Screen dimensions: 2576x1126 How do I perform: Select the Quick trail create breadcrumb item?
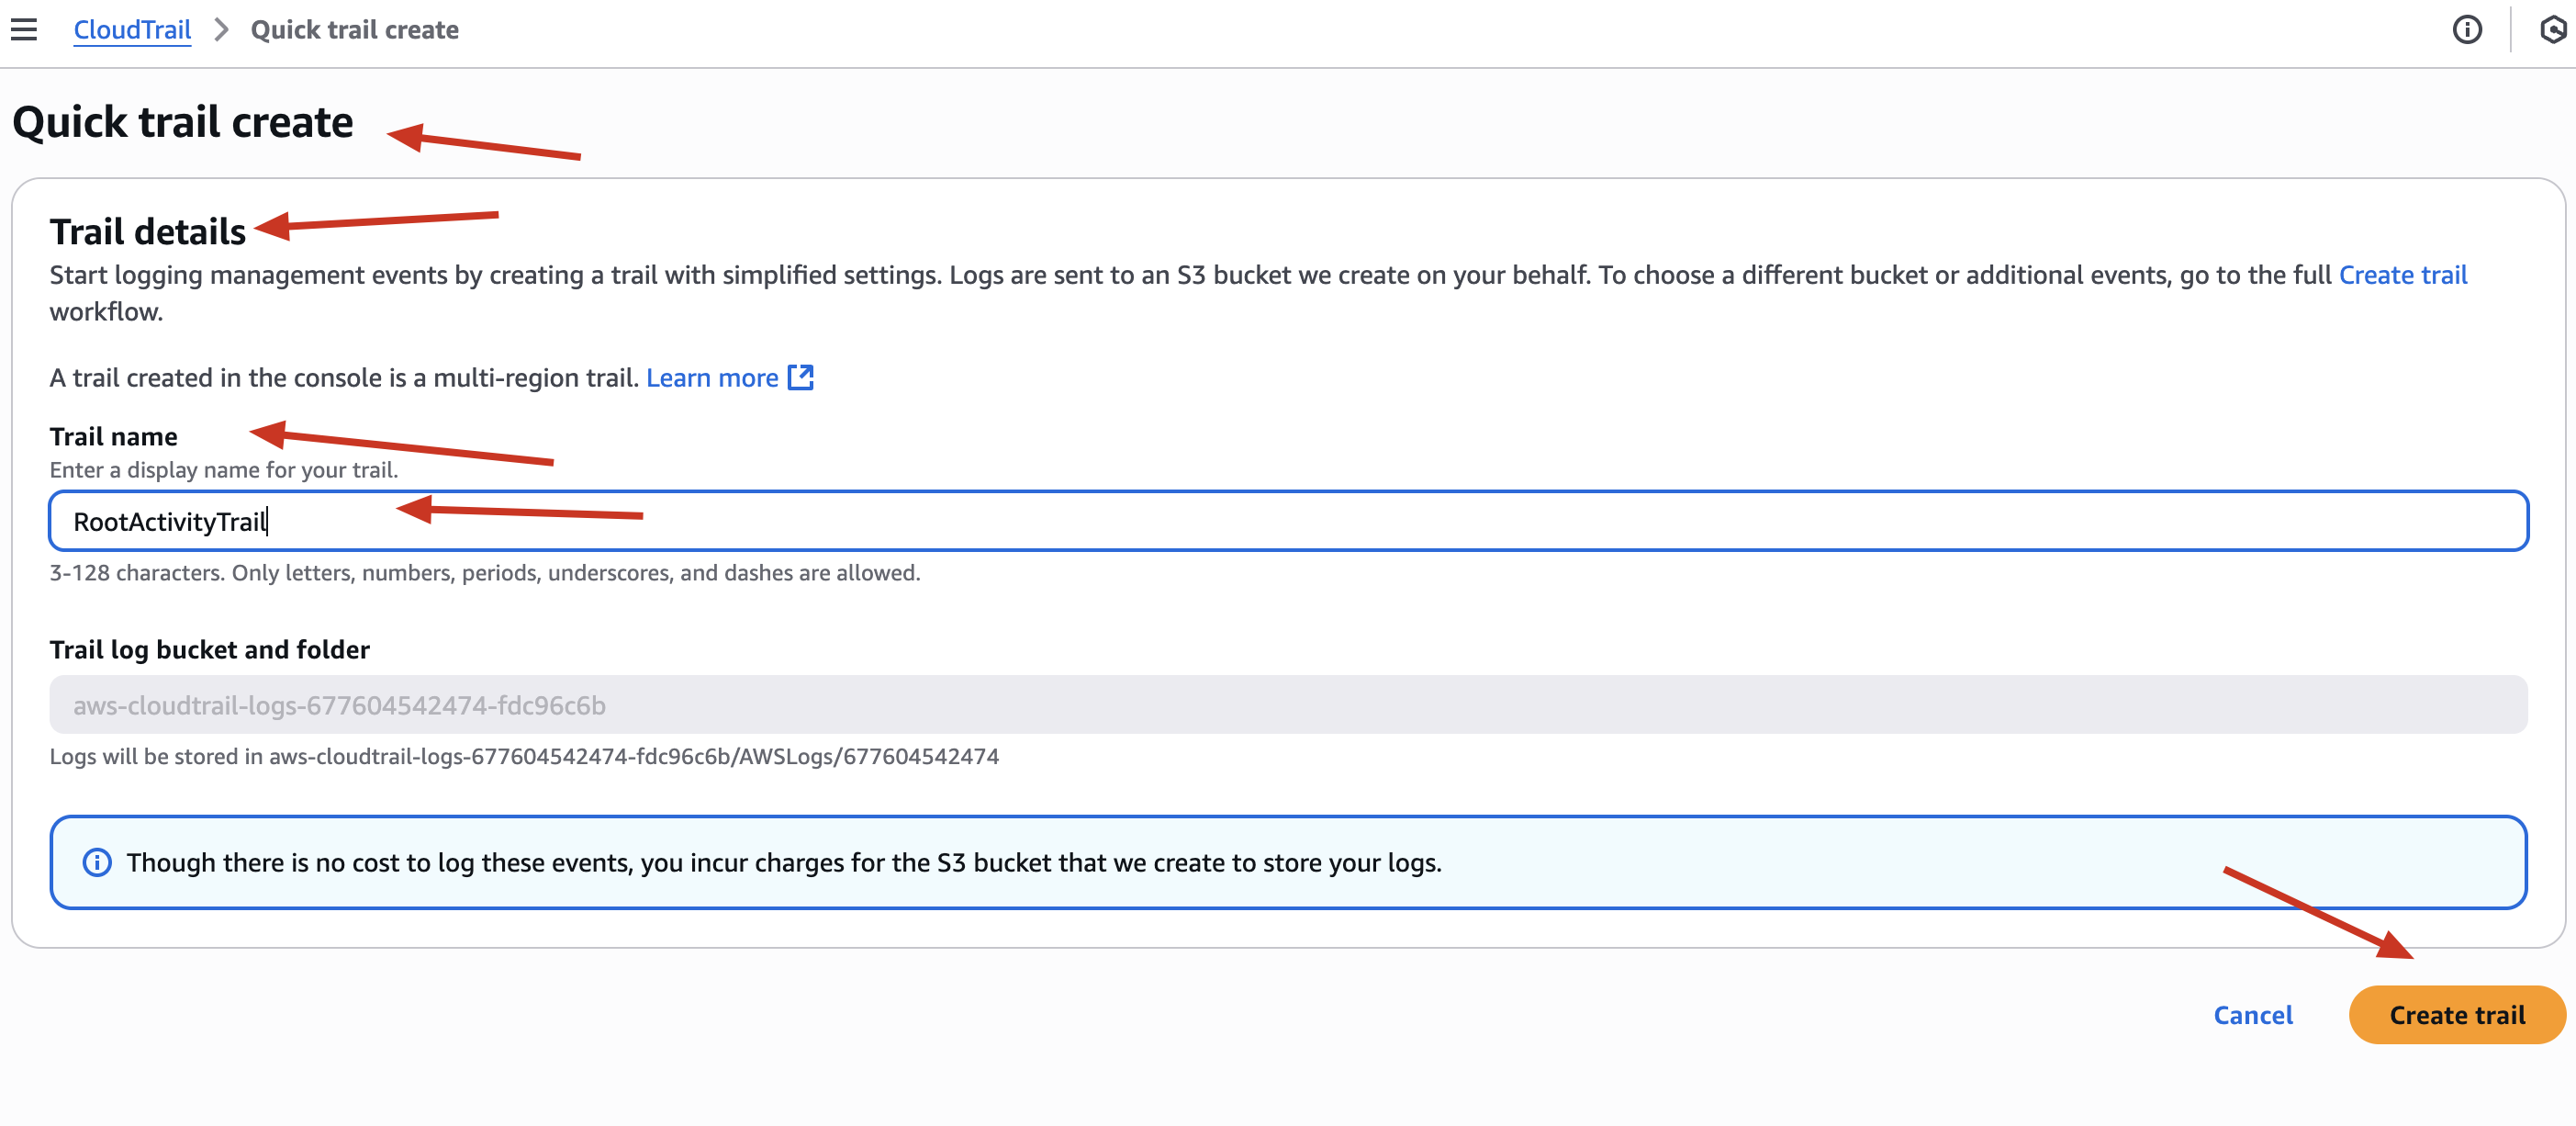pos(355,30)
